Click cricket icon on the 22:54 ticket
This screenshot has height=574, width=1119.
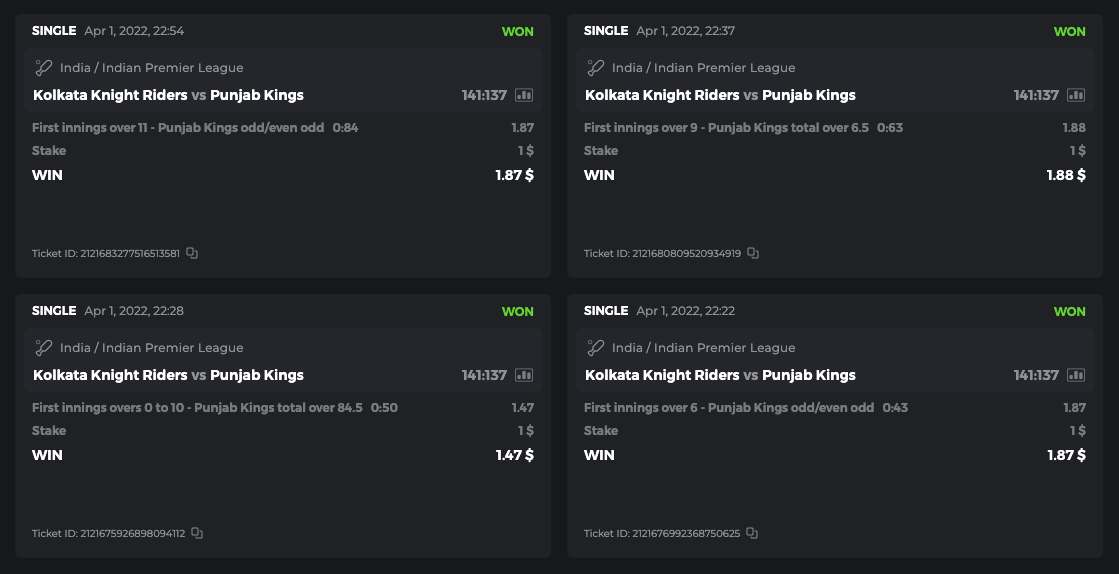[x=43, y=68]
